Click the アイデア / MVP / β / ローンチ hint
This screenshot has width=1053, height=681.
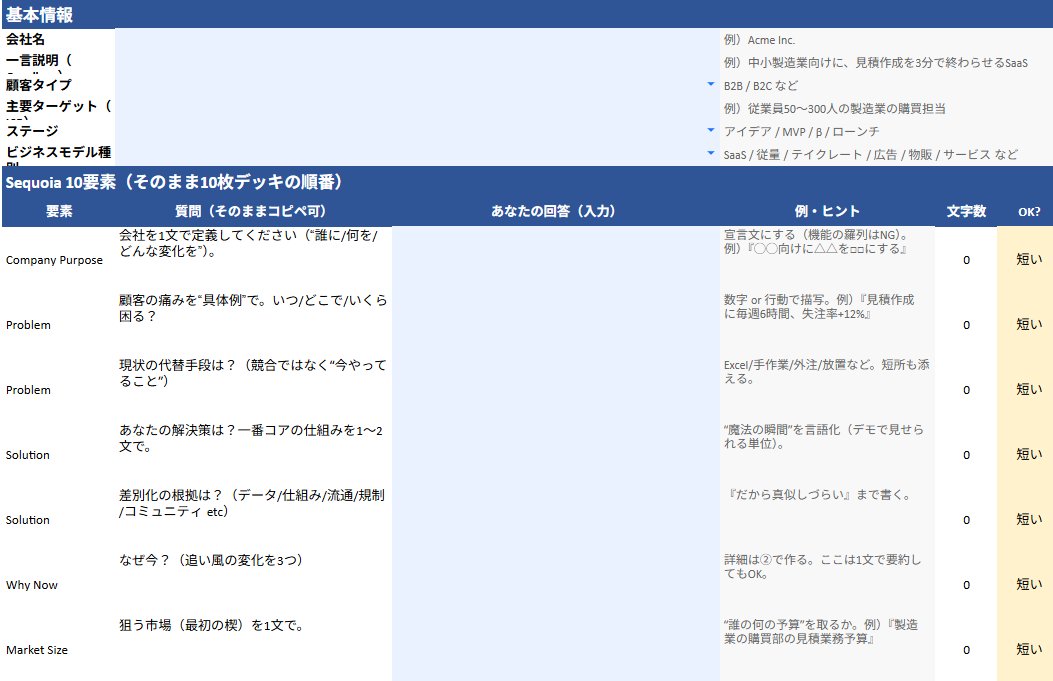(886, 131)
